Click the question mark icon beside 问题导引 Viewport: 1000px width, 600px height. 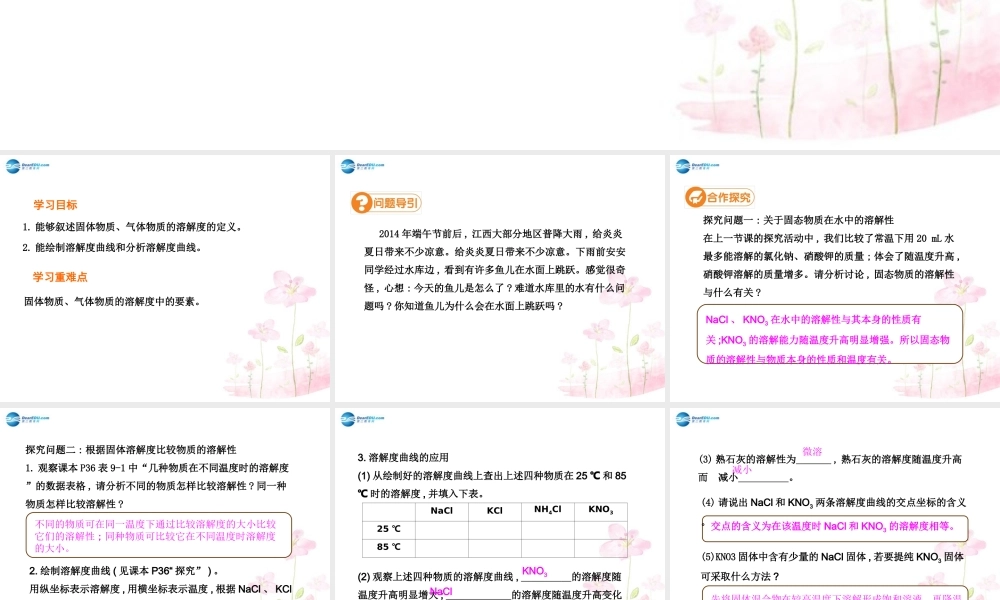click(x=359, y=201)
